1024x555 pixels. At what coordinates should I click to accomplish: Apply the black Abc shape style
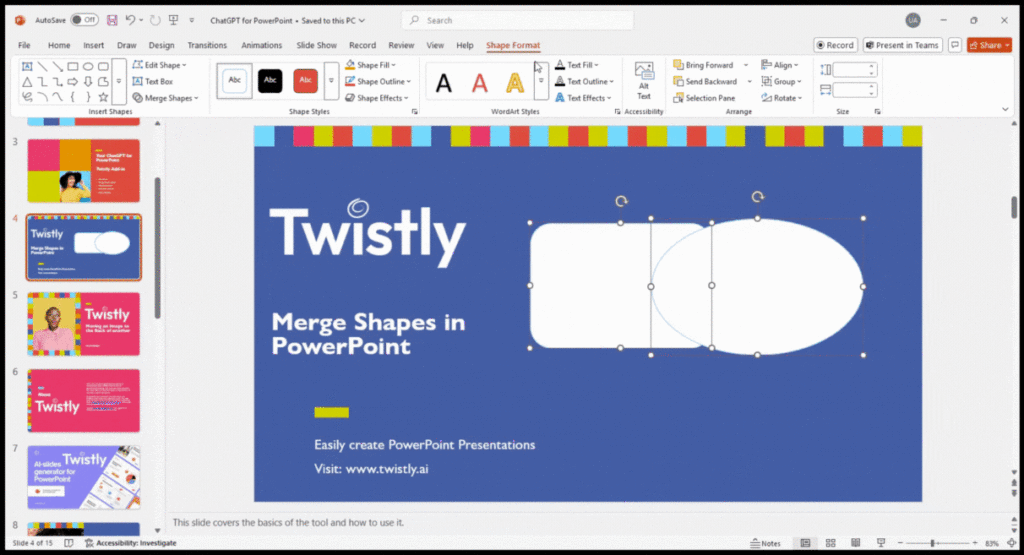[x=270, y=80]
